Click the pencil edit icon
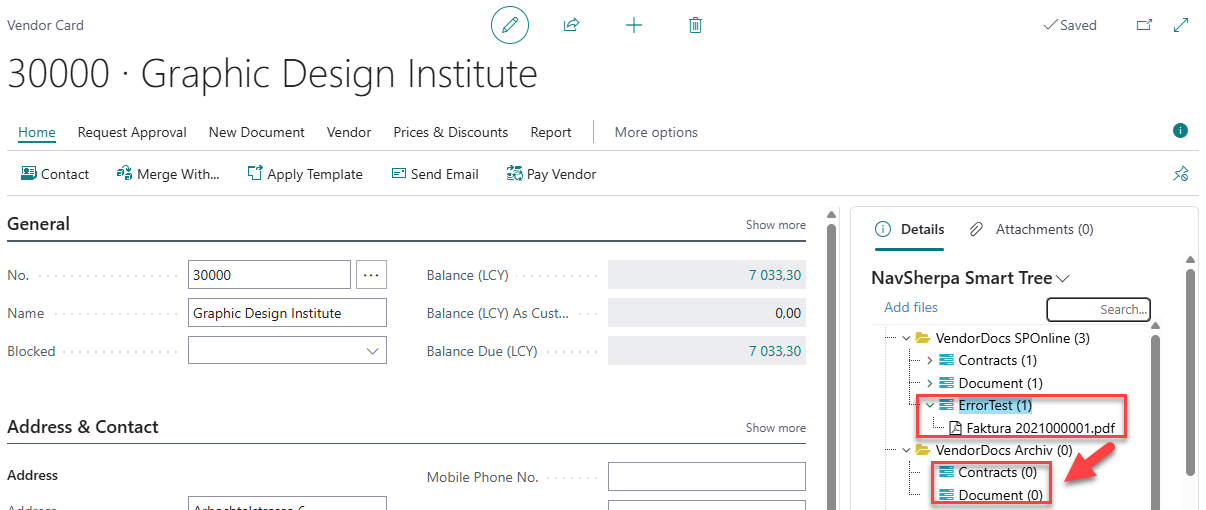1206x510 pixels. point(509,25)
